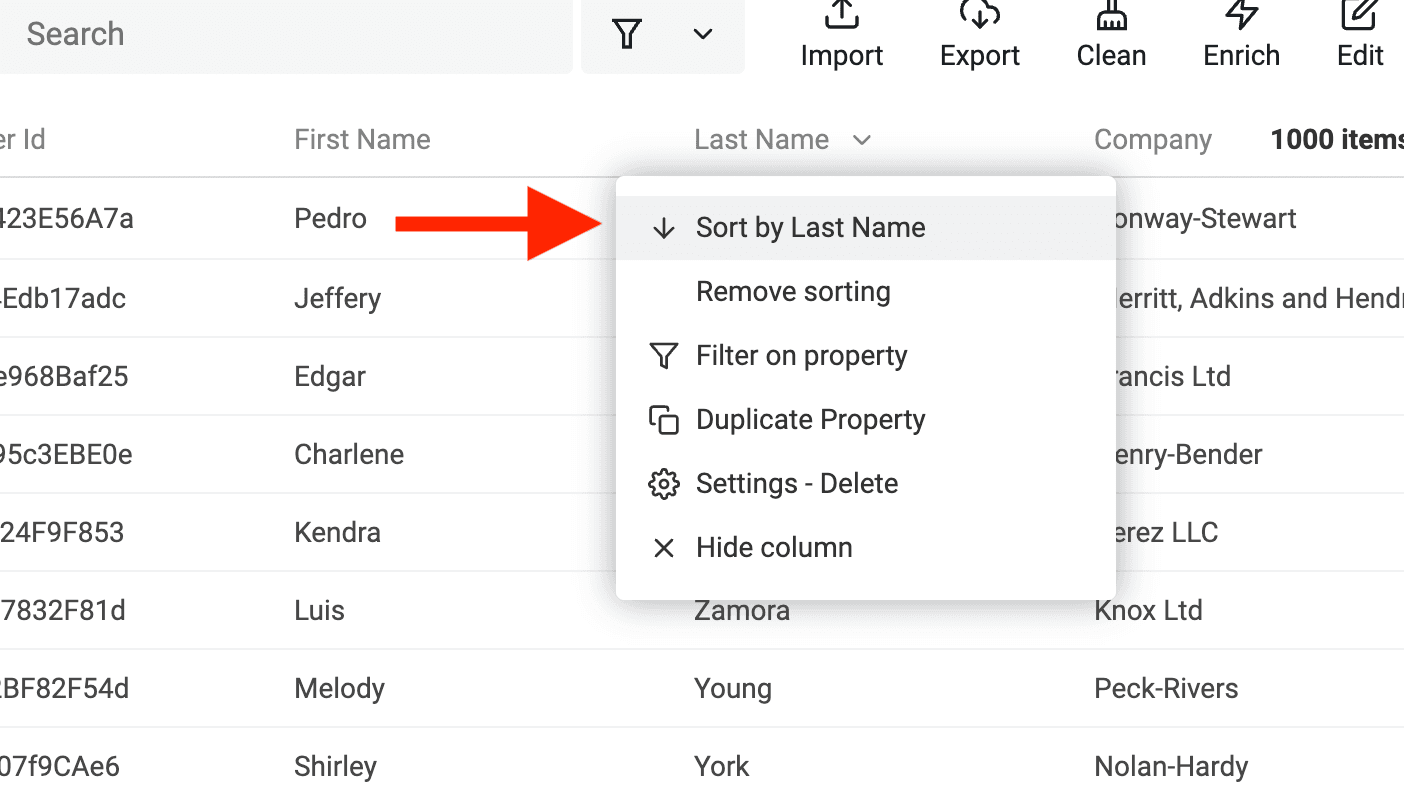Click the Pedro first name cell

tap(330, 218)
